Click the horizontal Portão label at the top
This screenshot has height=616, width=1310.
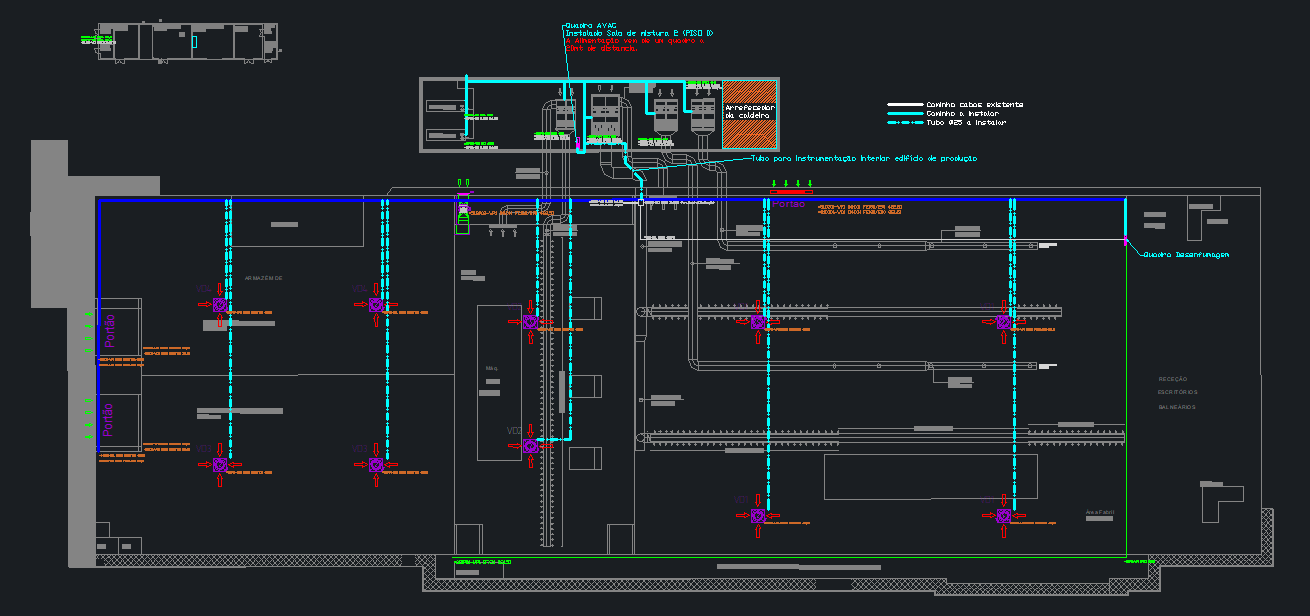pyautogui.click(x=788, y=203)
